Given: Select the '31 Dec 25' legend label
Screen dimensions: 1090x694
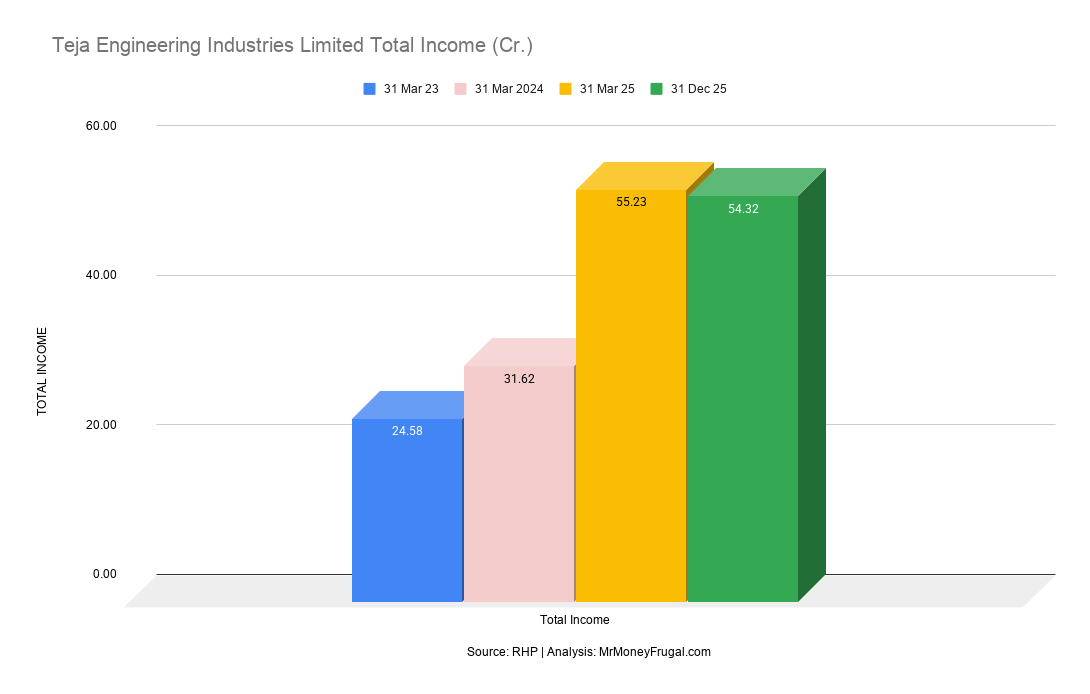Looking at the screenshot, I should coord(699,89).
